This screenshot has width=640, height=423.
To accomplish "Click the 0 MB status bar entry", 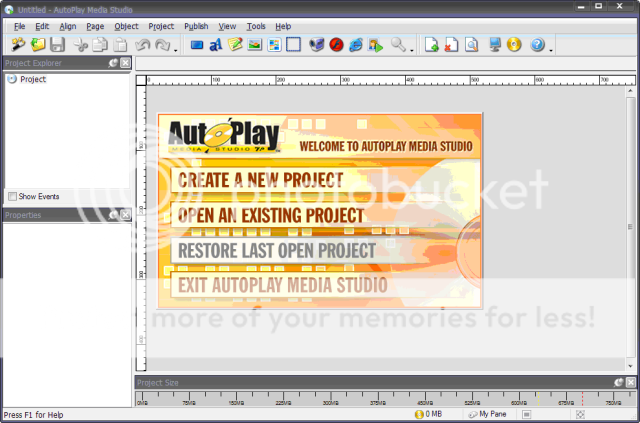I will pyautogui.click(x=428, y=414).
